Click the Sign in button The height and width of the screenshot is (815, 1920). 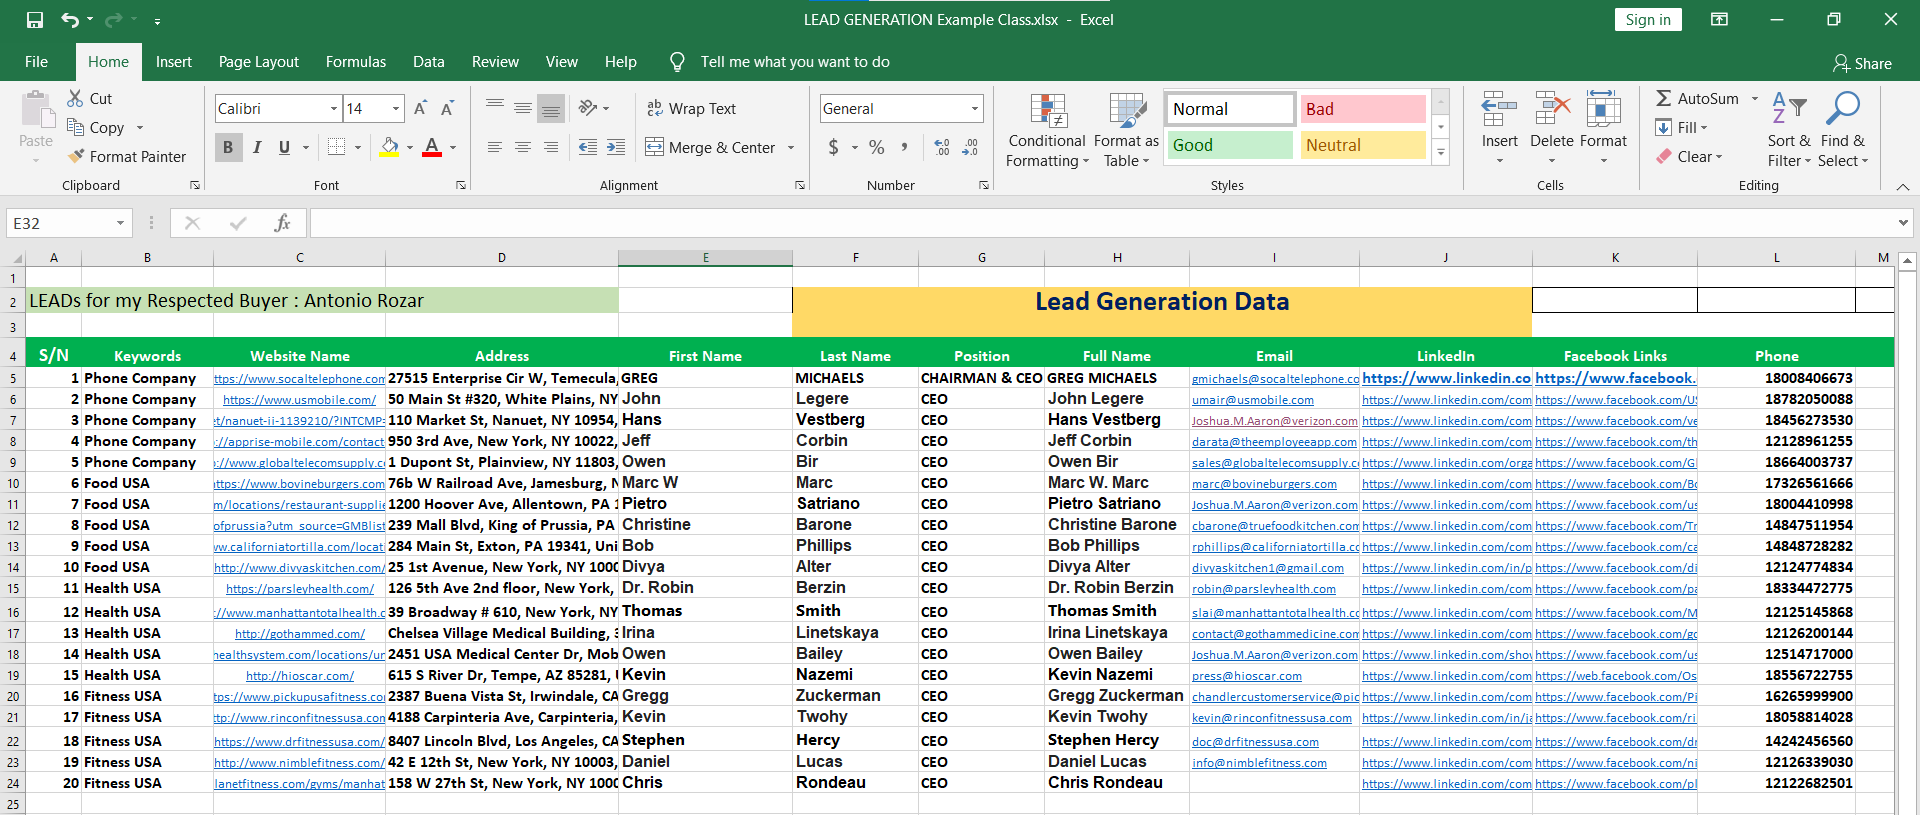pyautogui.click(x=1647, y=20)
